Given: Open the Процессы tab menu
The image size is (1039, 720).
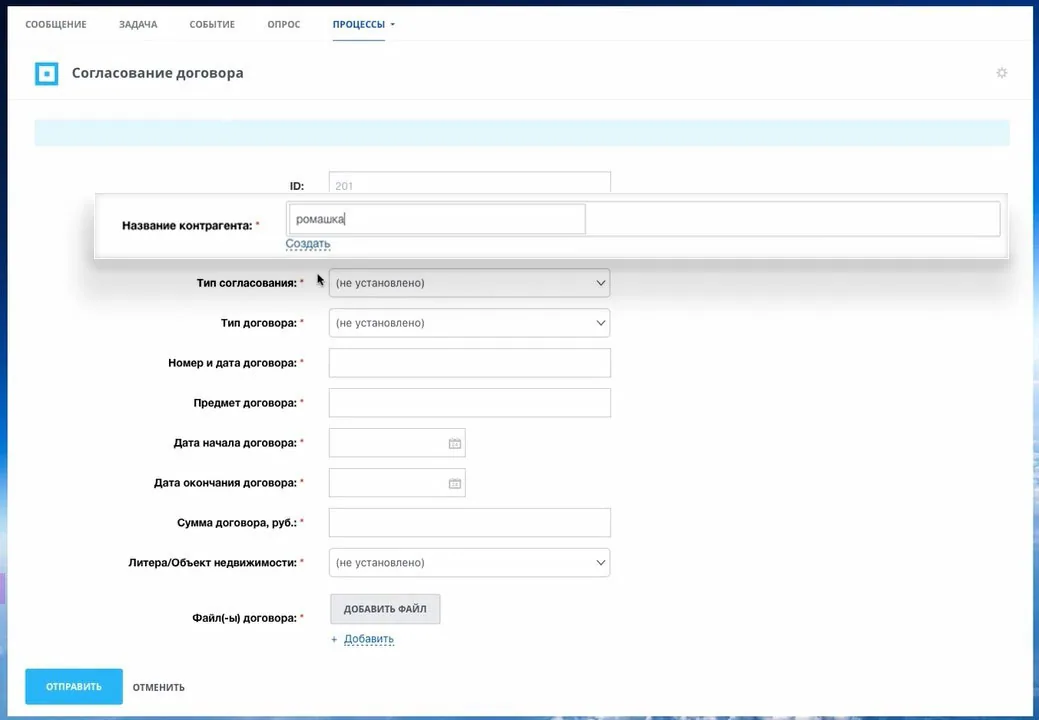Looking at the screenshot, I should 364,25.
